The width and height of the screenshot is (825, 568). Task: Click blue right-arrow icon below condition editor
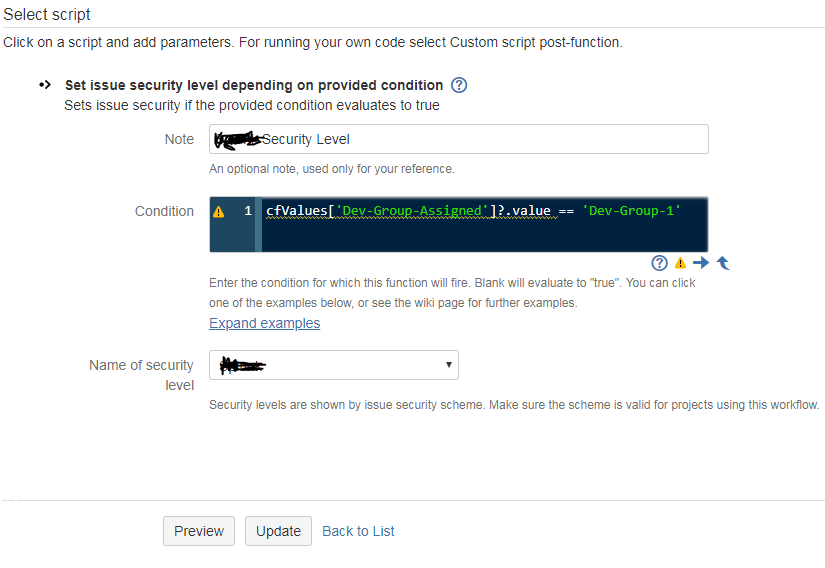point(701,262)
